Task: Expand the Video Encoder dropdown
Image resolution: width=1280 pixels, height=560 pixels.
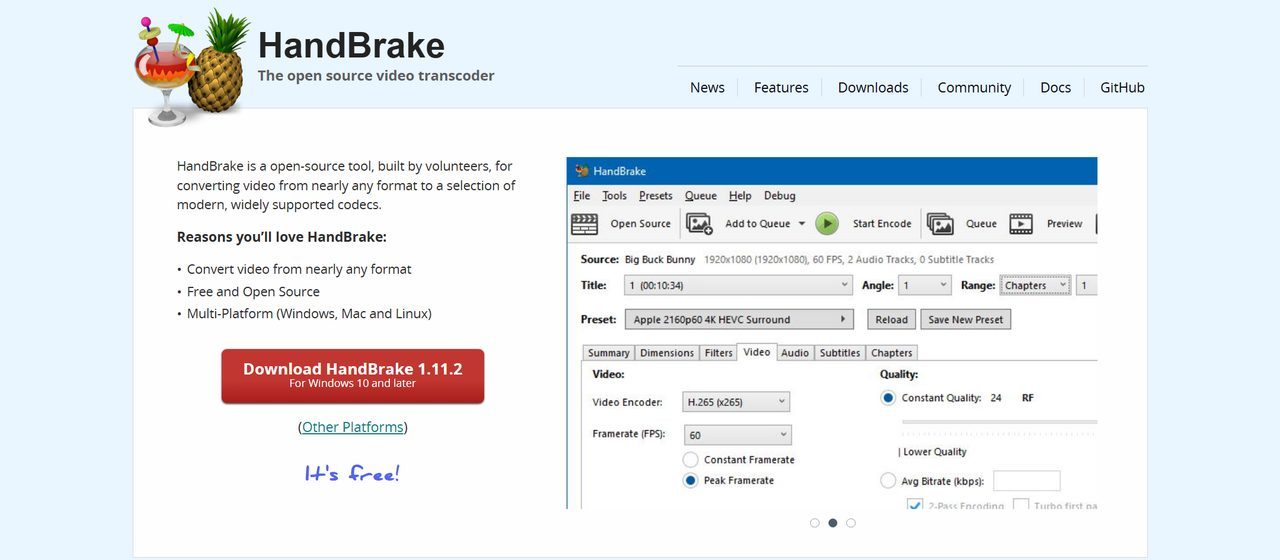Action: pyautogui.click(x=737, y=402)
